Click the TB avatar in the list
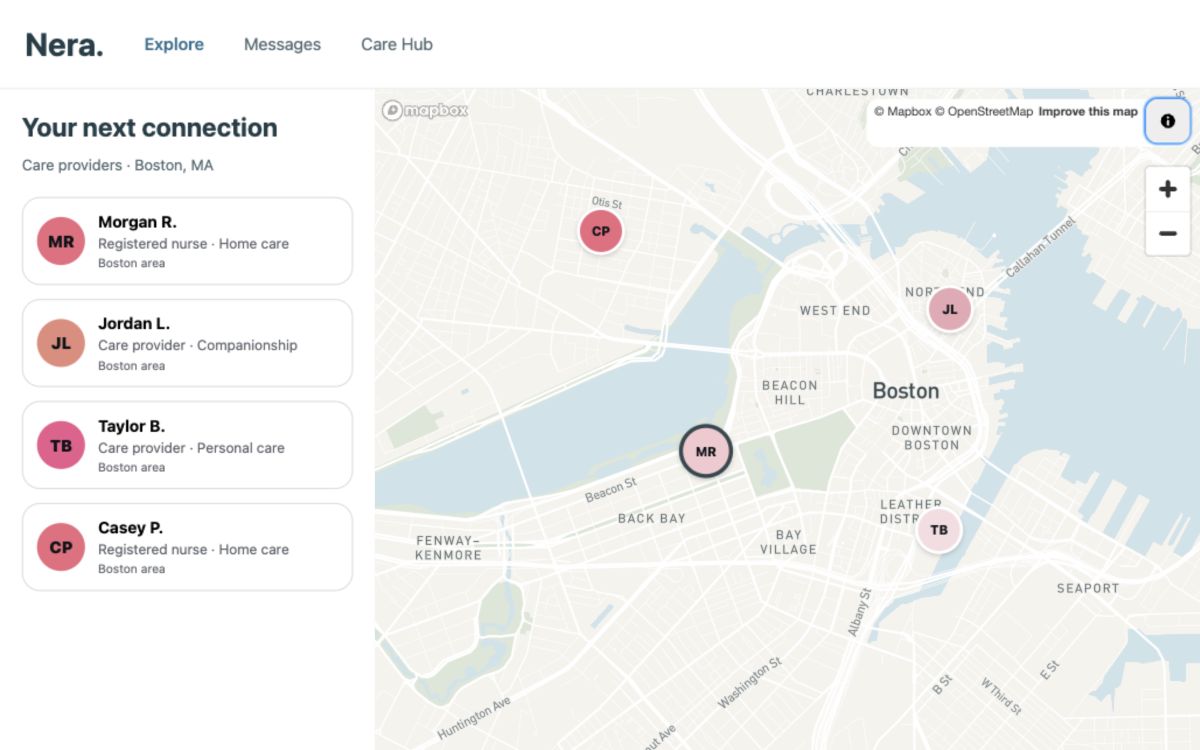 pos(61,445)
